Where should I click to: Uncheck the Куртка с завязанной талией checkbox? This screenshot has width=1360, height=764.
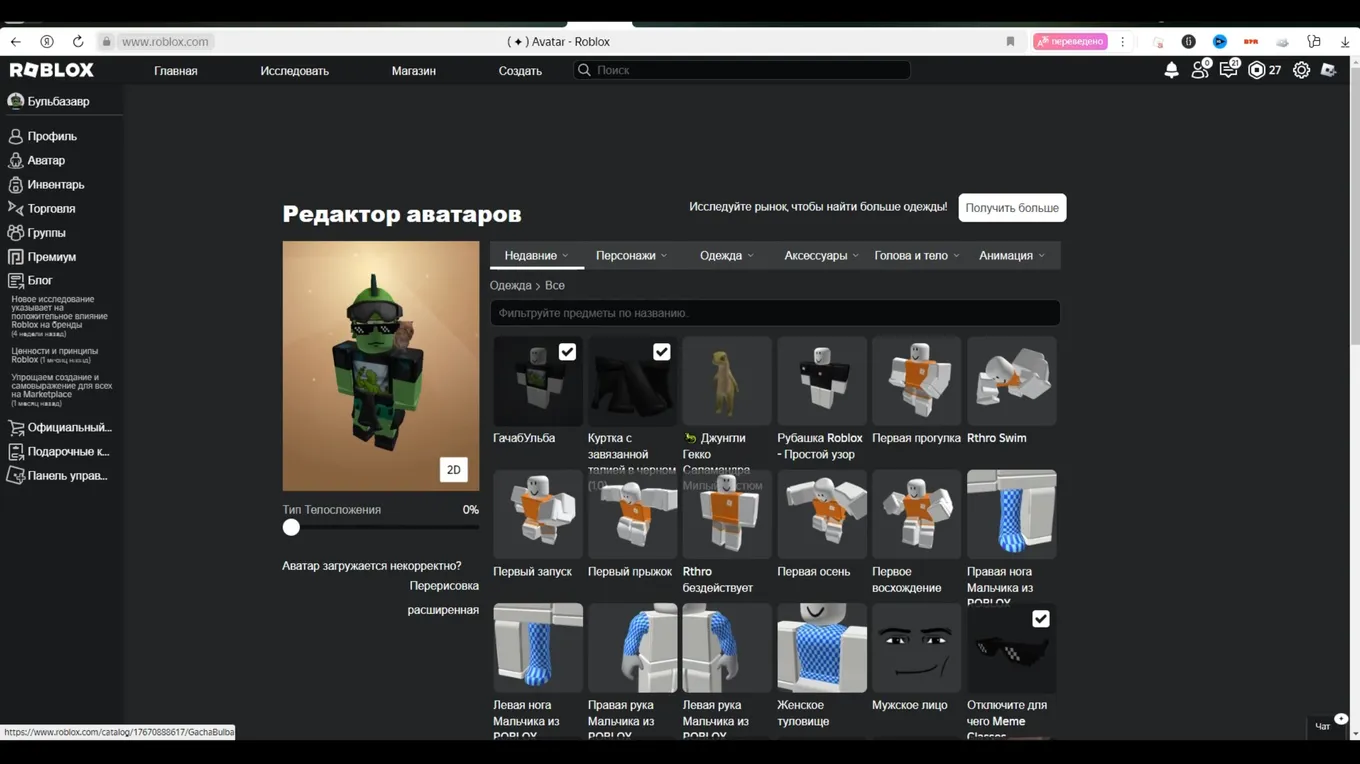click(661, 351)
